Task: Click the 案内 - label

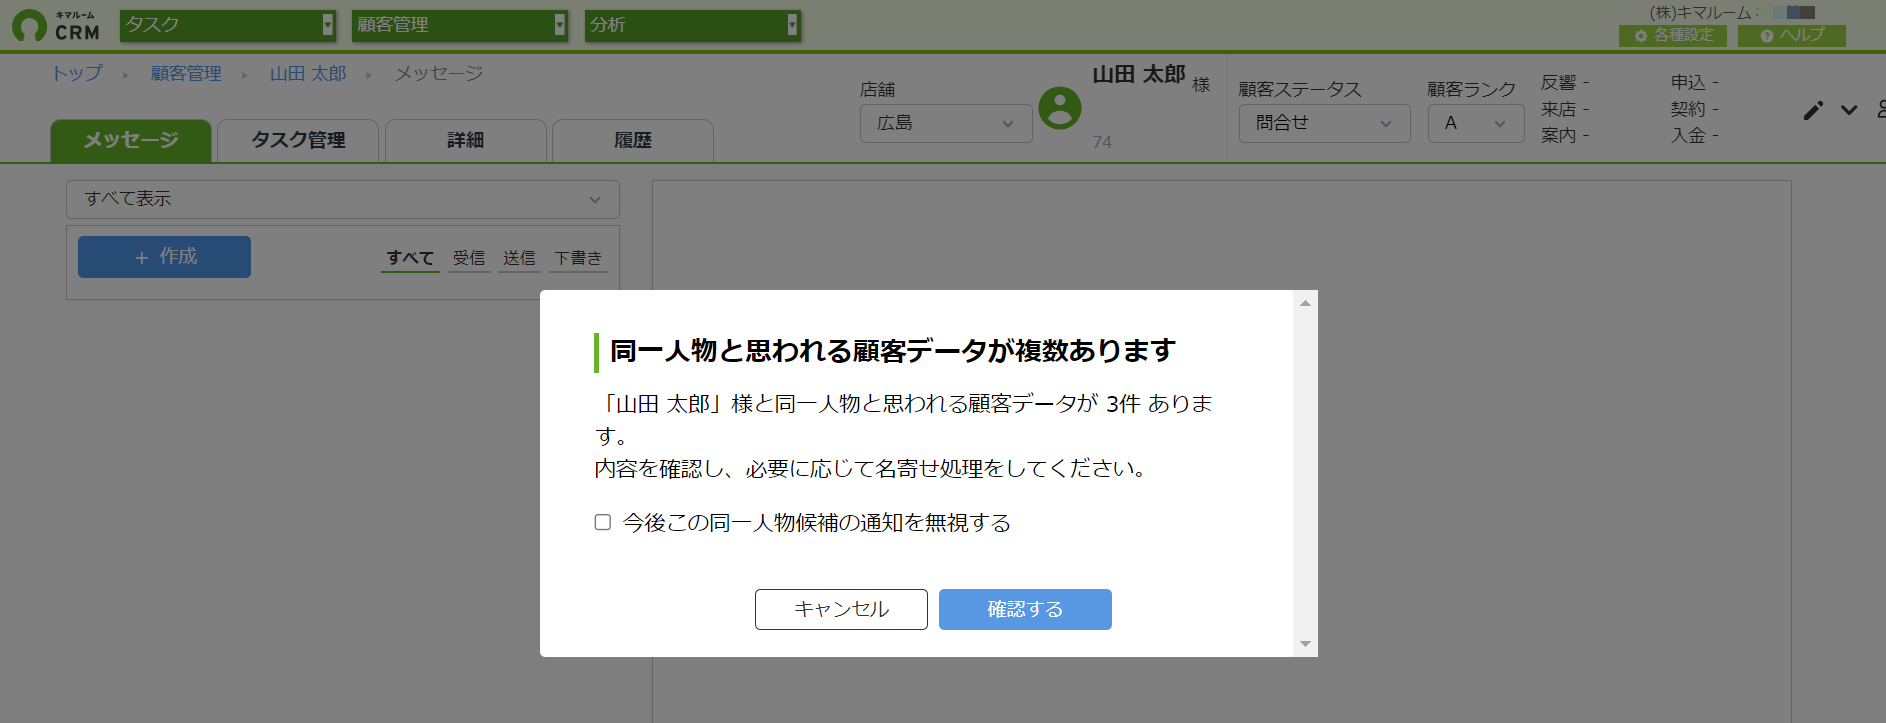Action: 1565,135
